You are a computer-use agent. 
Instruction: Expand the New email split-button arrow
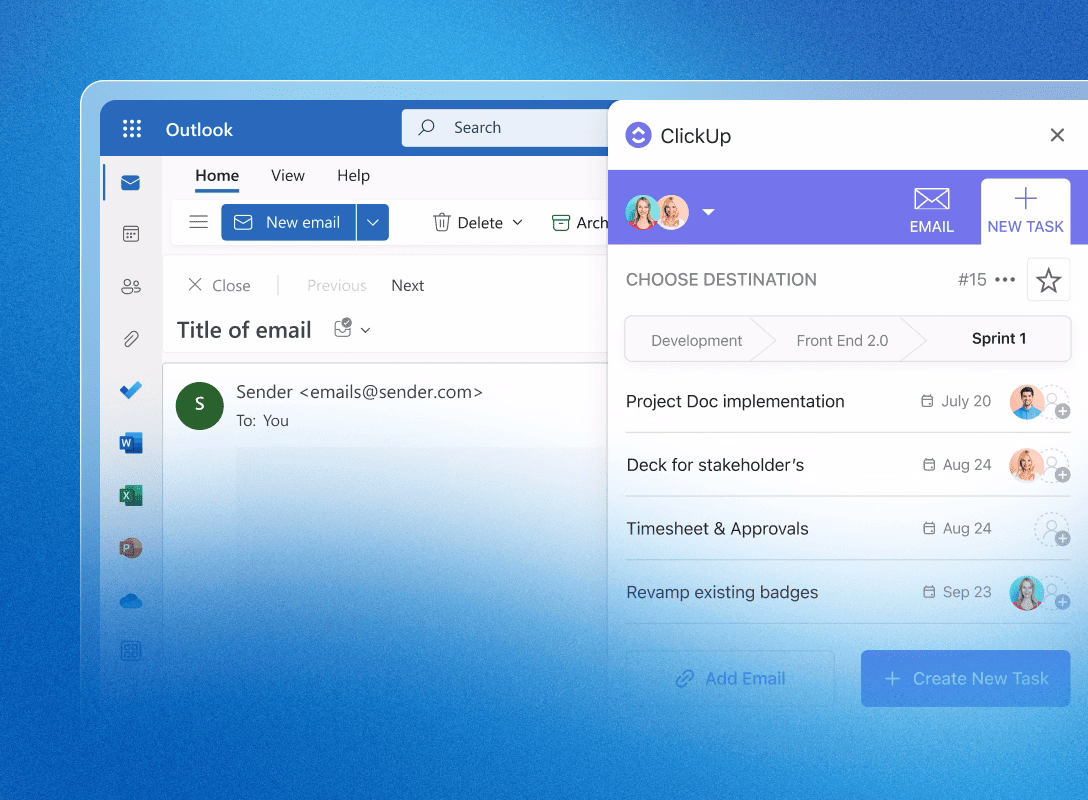[x=373, y=222]
